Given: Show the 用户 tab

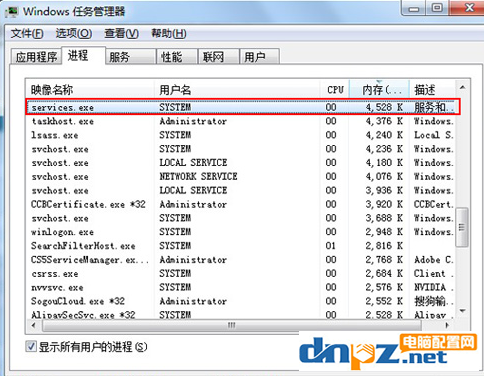Looking at the screenshot, I should click(x=259, y=57).
